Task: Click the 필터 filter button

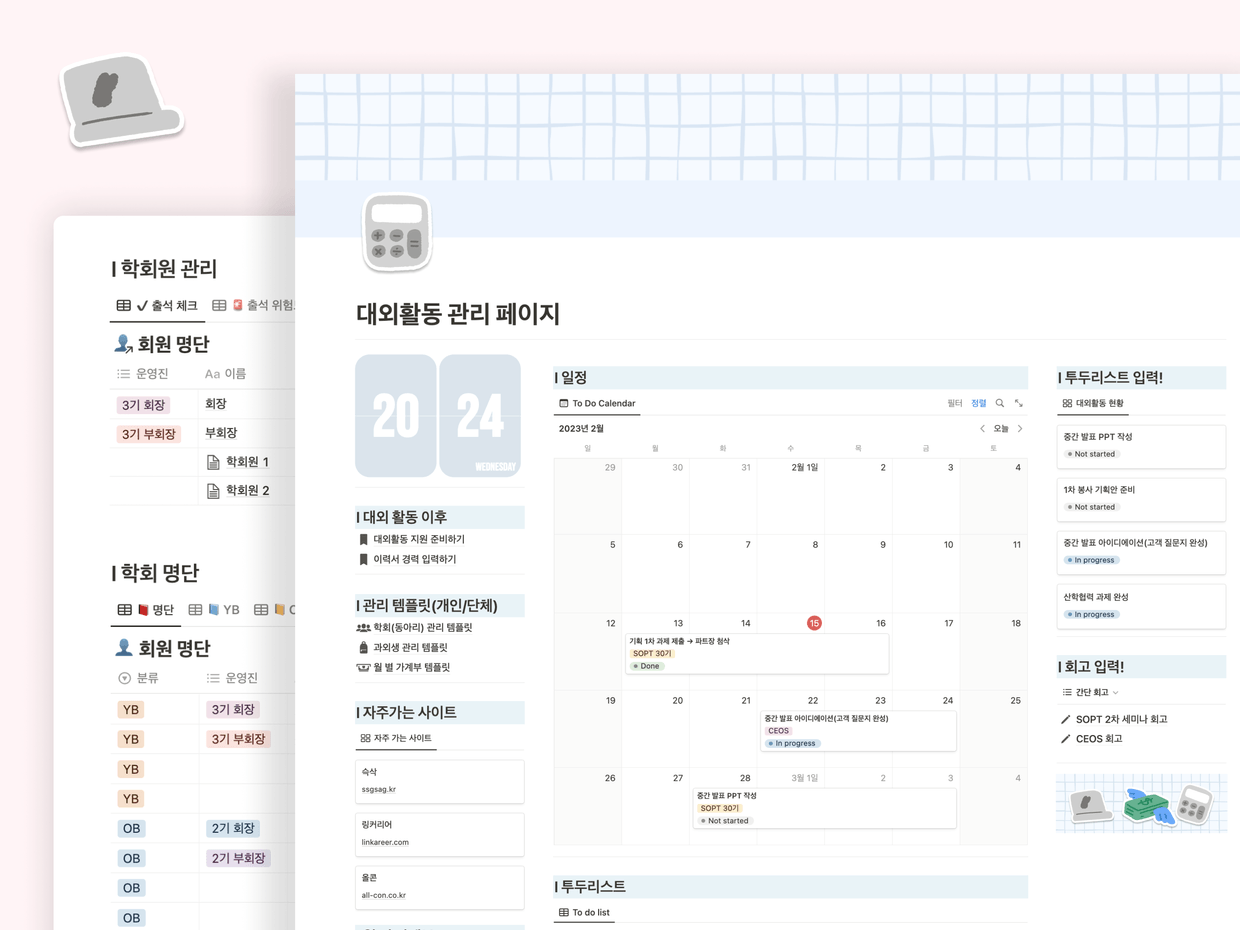Action: tap(954, 403)
